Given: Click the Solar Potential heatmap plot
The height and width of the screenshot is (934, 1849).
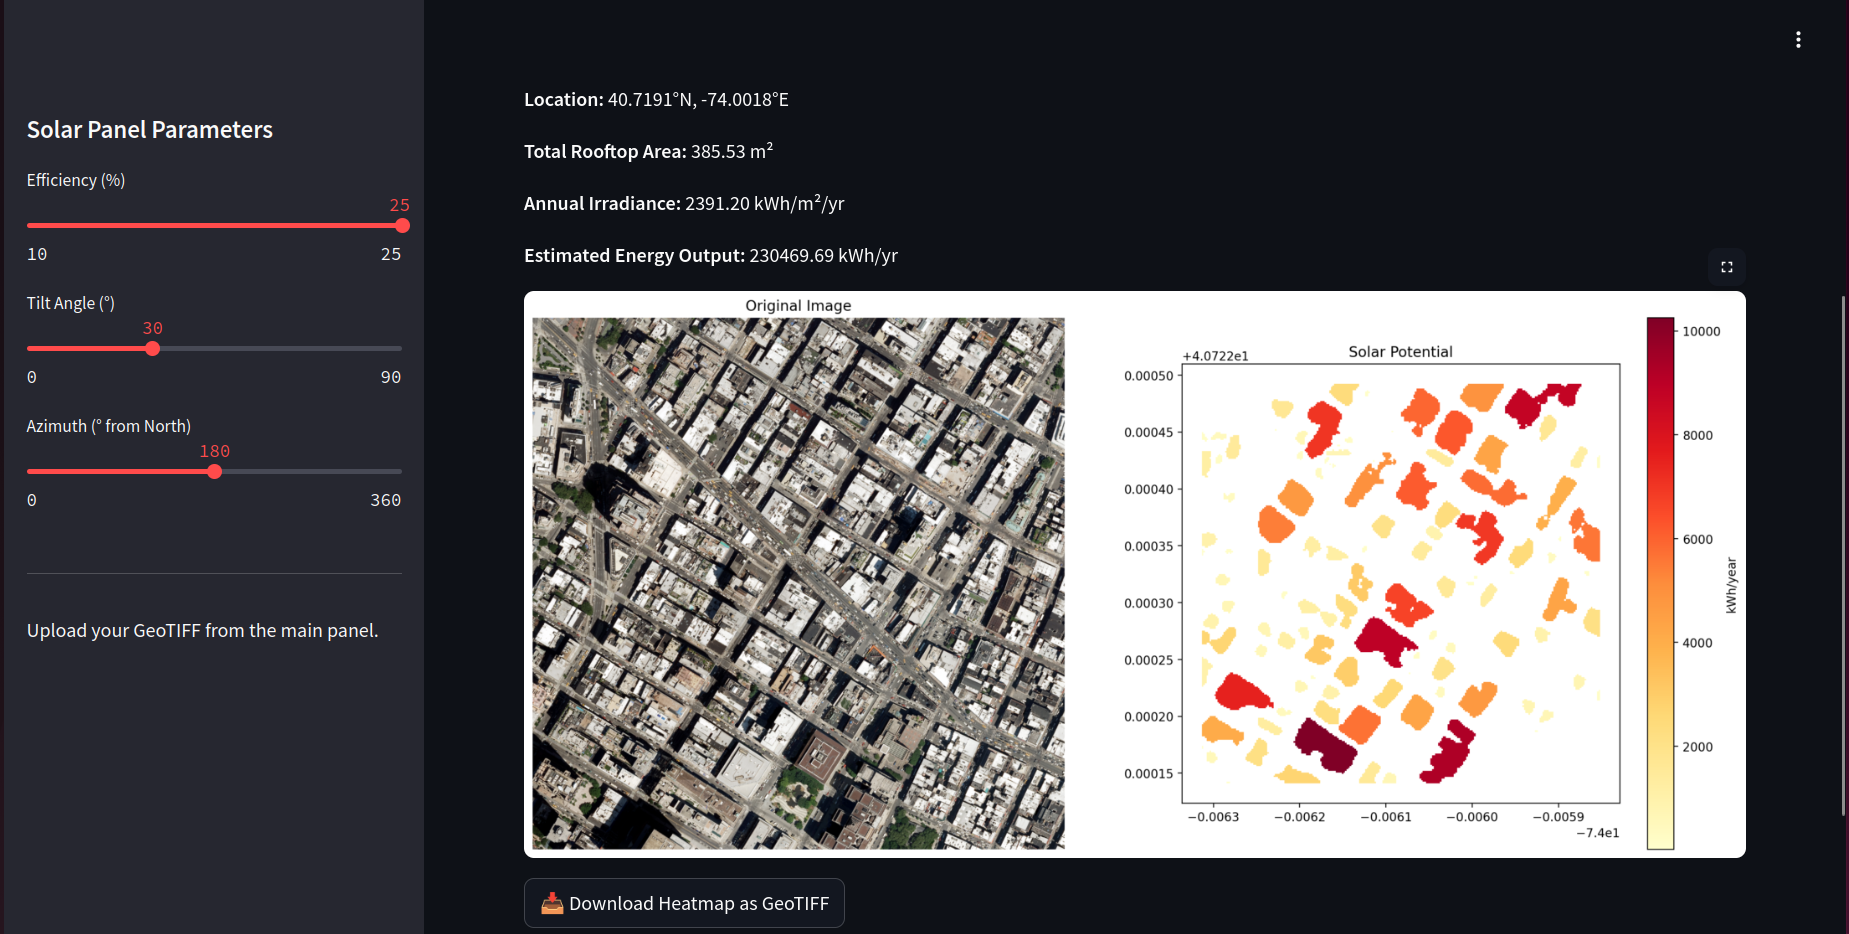Looking at the screenshot, I should [x=1400, y=583].
